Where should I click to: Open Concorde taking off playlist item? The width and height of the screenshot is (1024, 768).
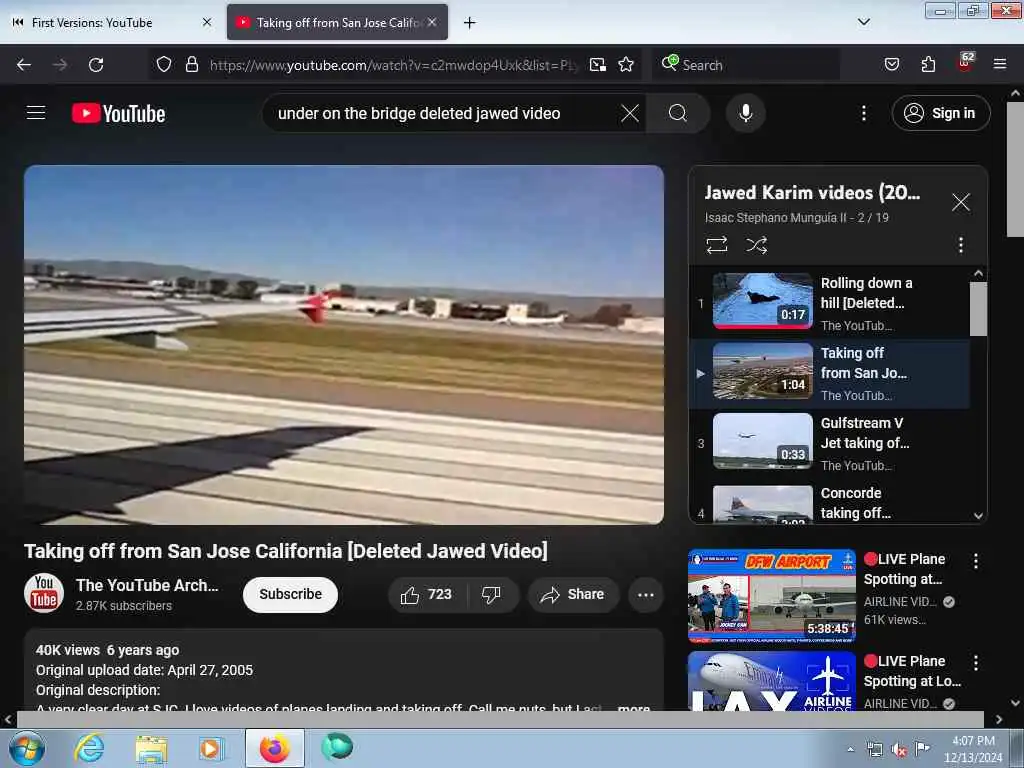pyautogui.click(x=829, y=503)
